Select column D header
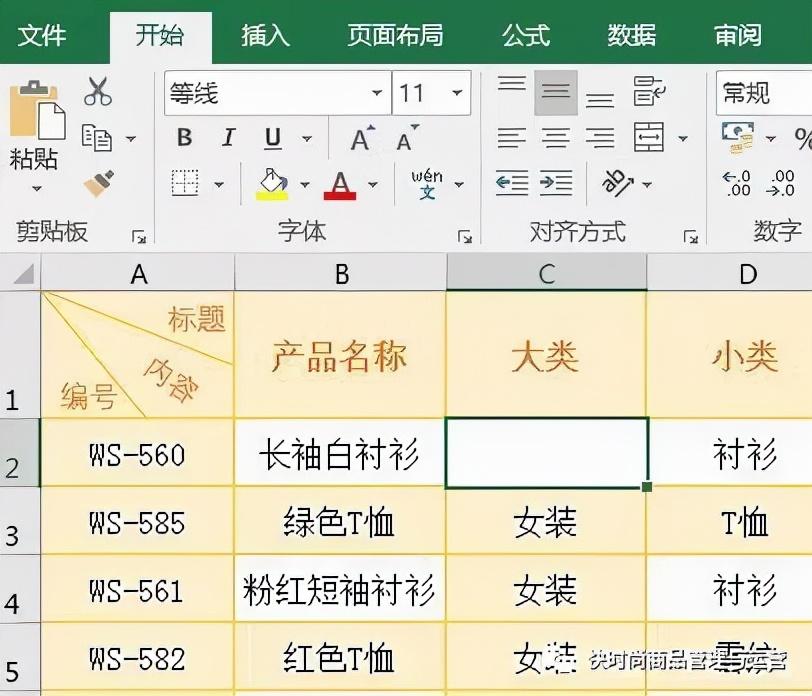The image size is (812, 696). (730, 273)
